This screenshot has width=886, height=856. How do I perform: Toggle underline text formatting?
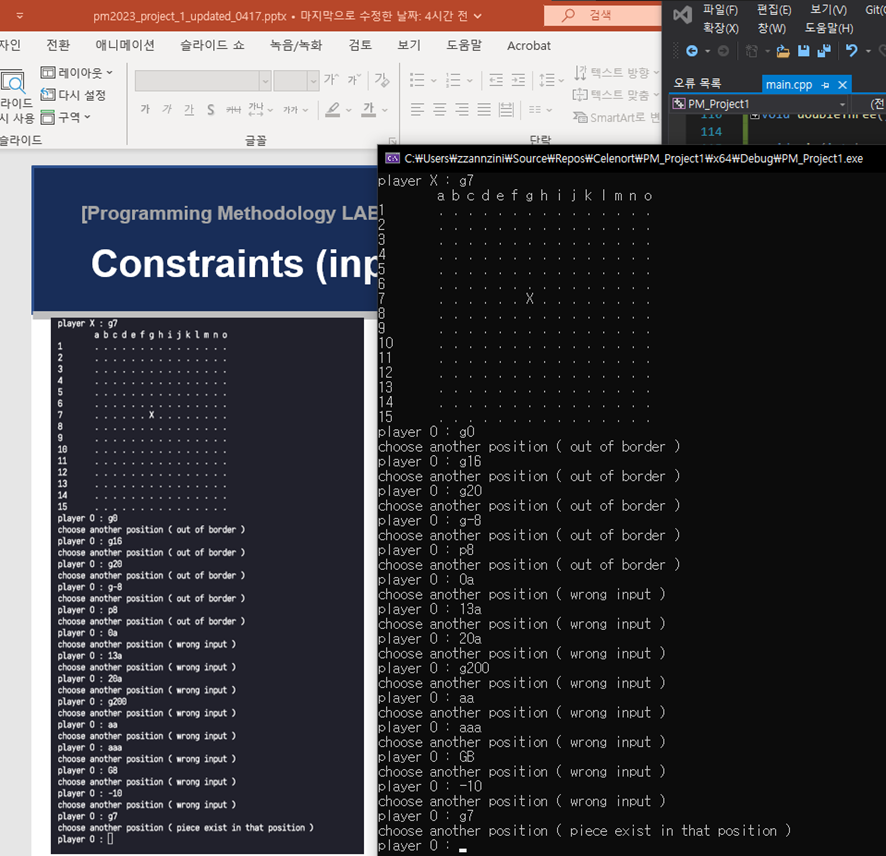189,110
